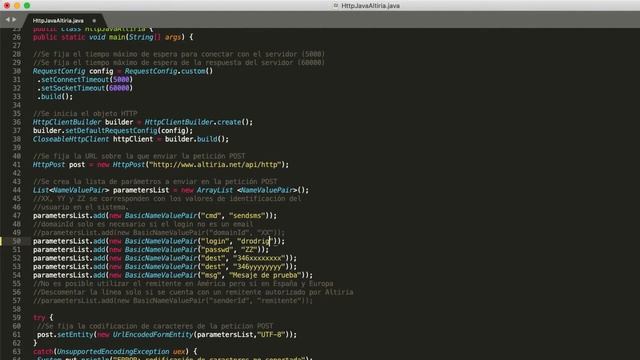
Task: Minimize the window with the yellow button
Action: [17, 5]
